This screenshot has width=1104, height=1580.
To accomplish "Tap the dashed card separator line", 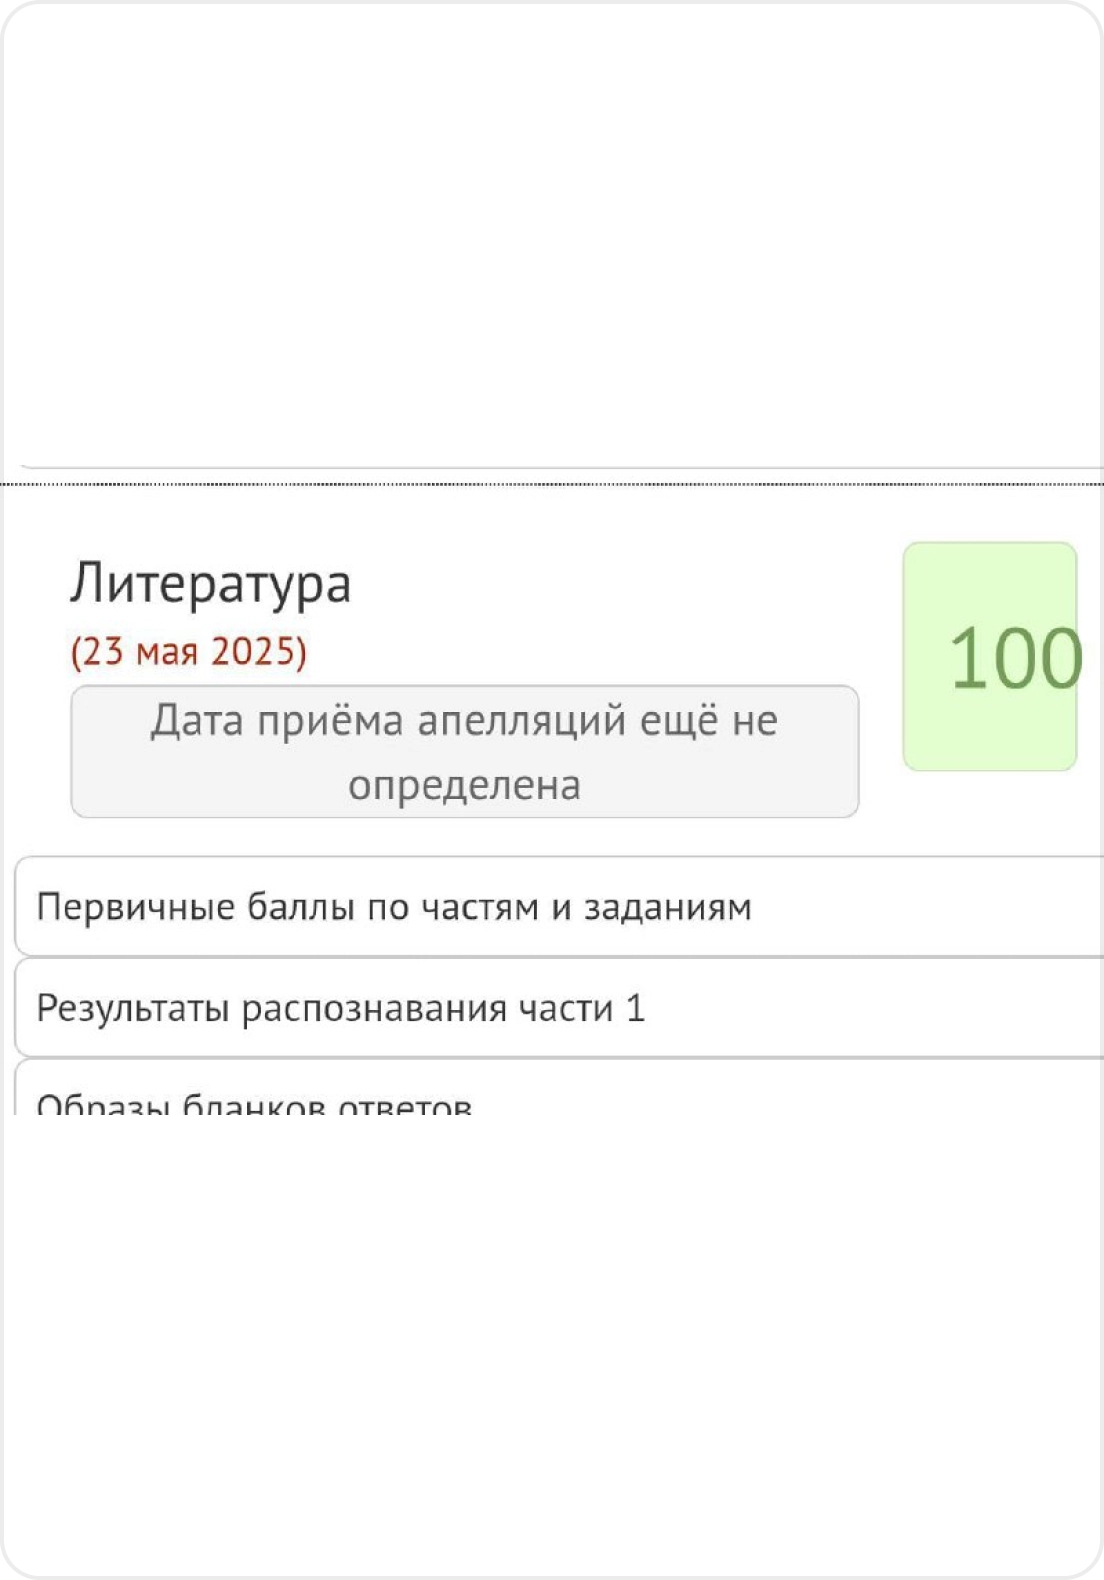I will [x=552, y=486].
